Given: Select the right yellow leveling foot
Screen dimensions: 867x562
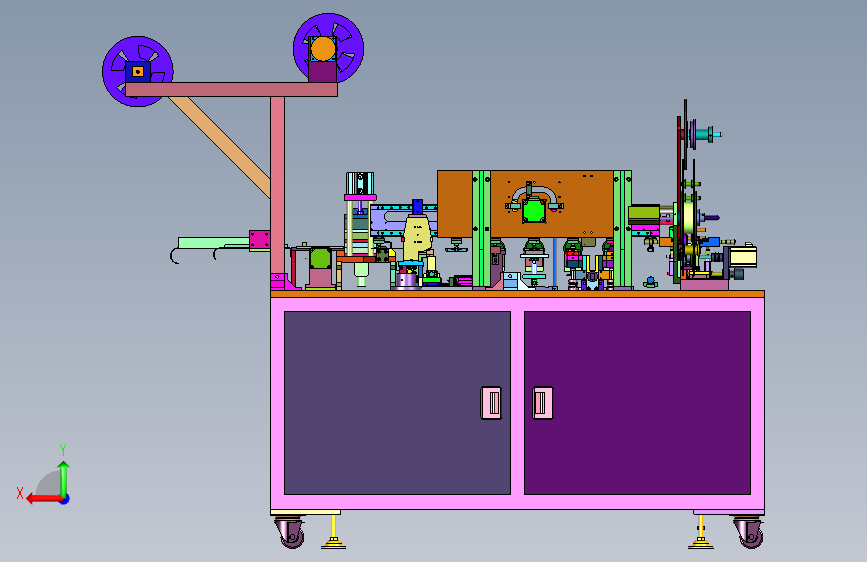Looking at the screenshot, I should coord(701,533).
